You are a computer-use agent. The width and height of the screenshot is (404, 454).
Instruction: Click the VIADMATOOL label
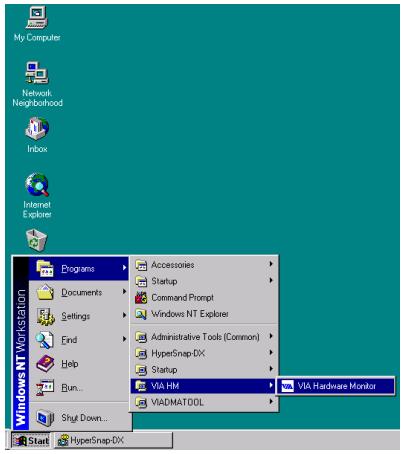[x=177, y=402]
